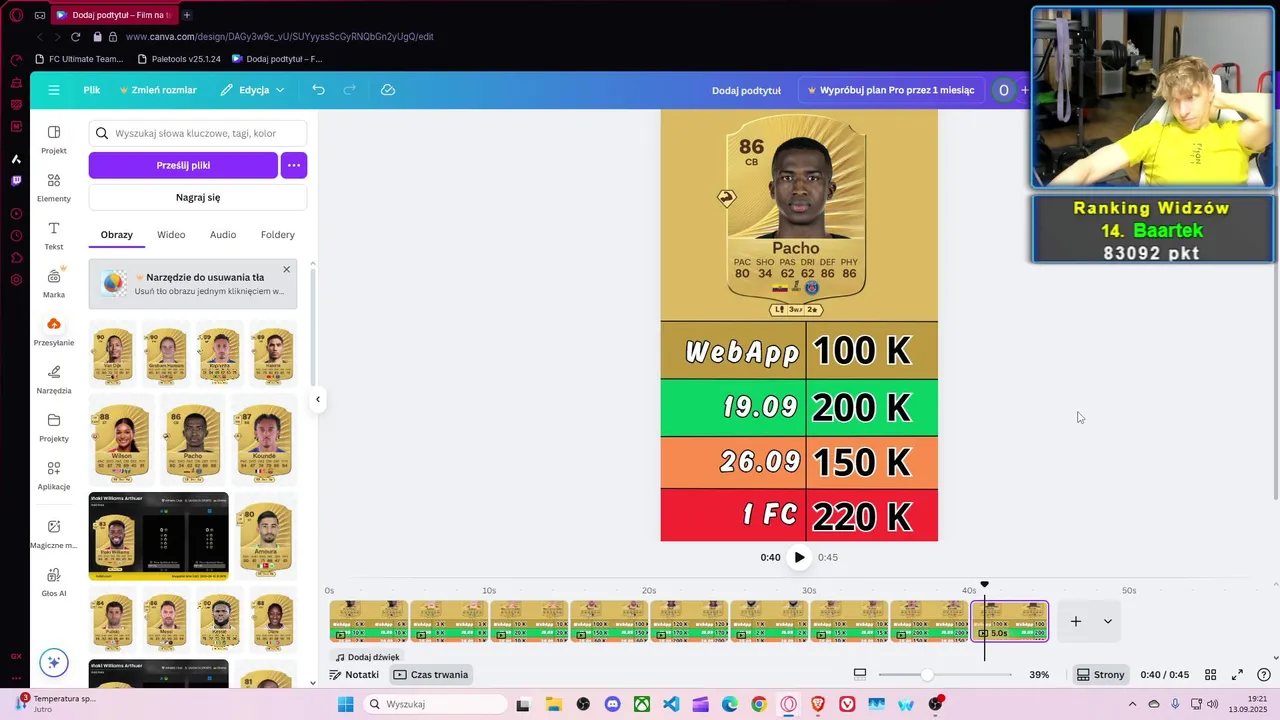Open the help question mark button

point(1264,675)
